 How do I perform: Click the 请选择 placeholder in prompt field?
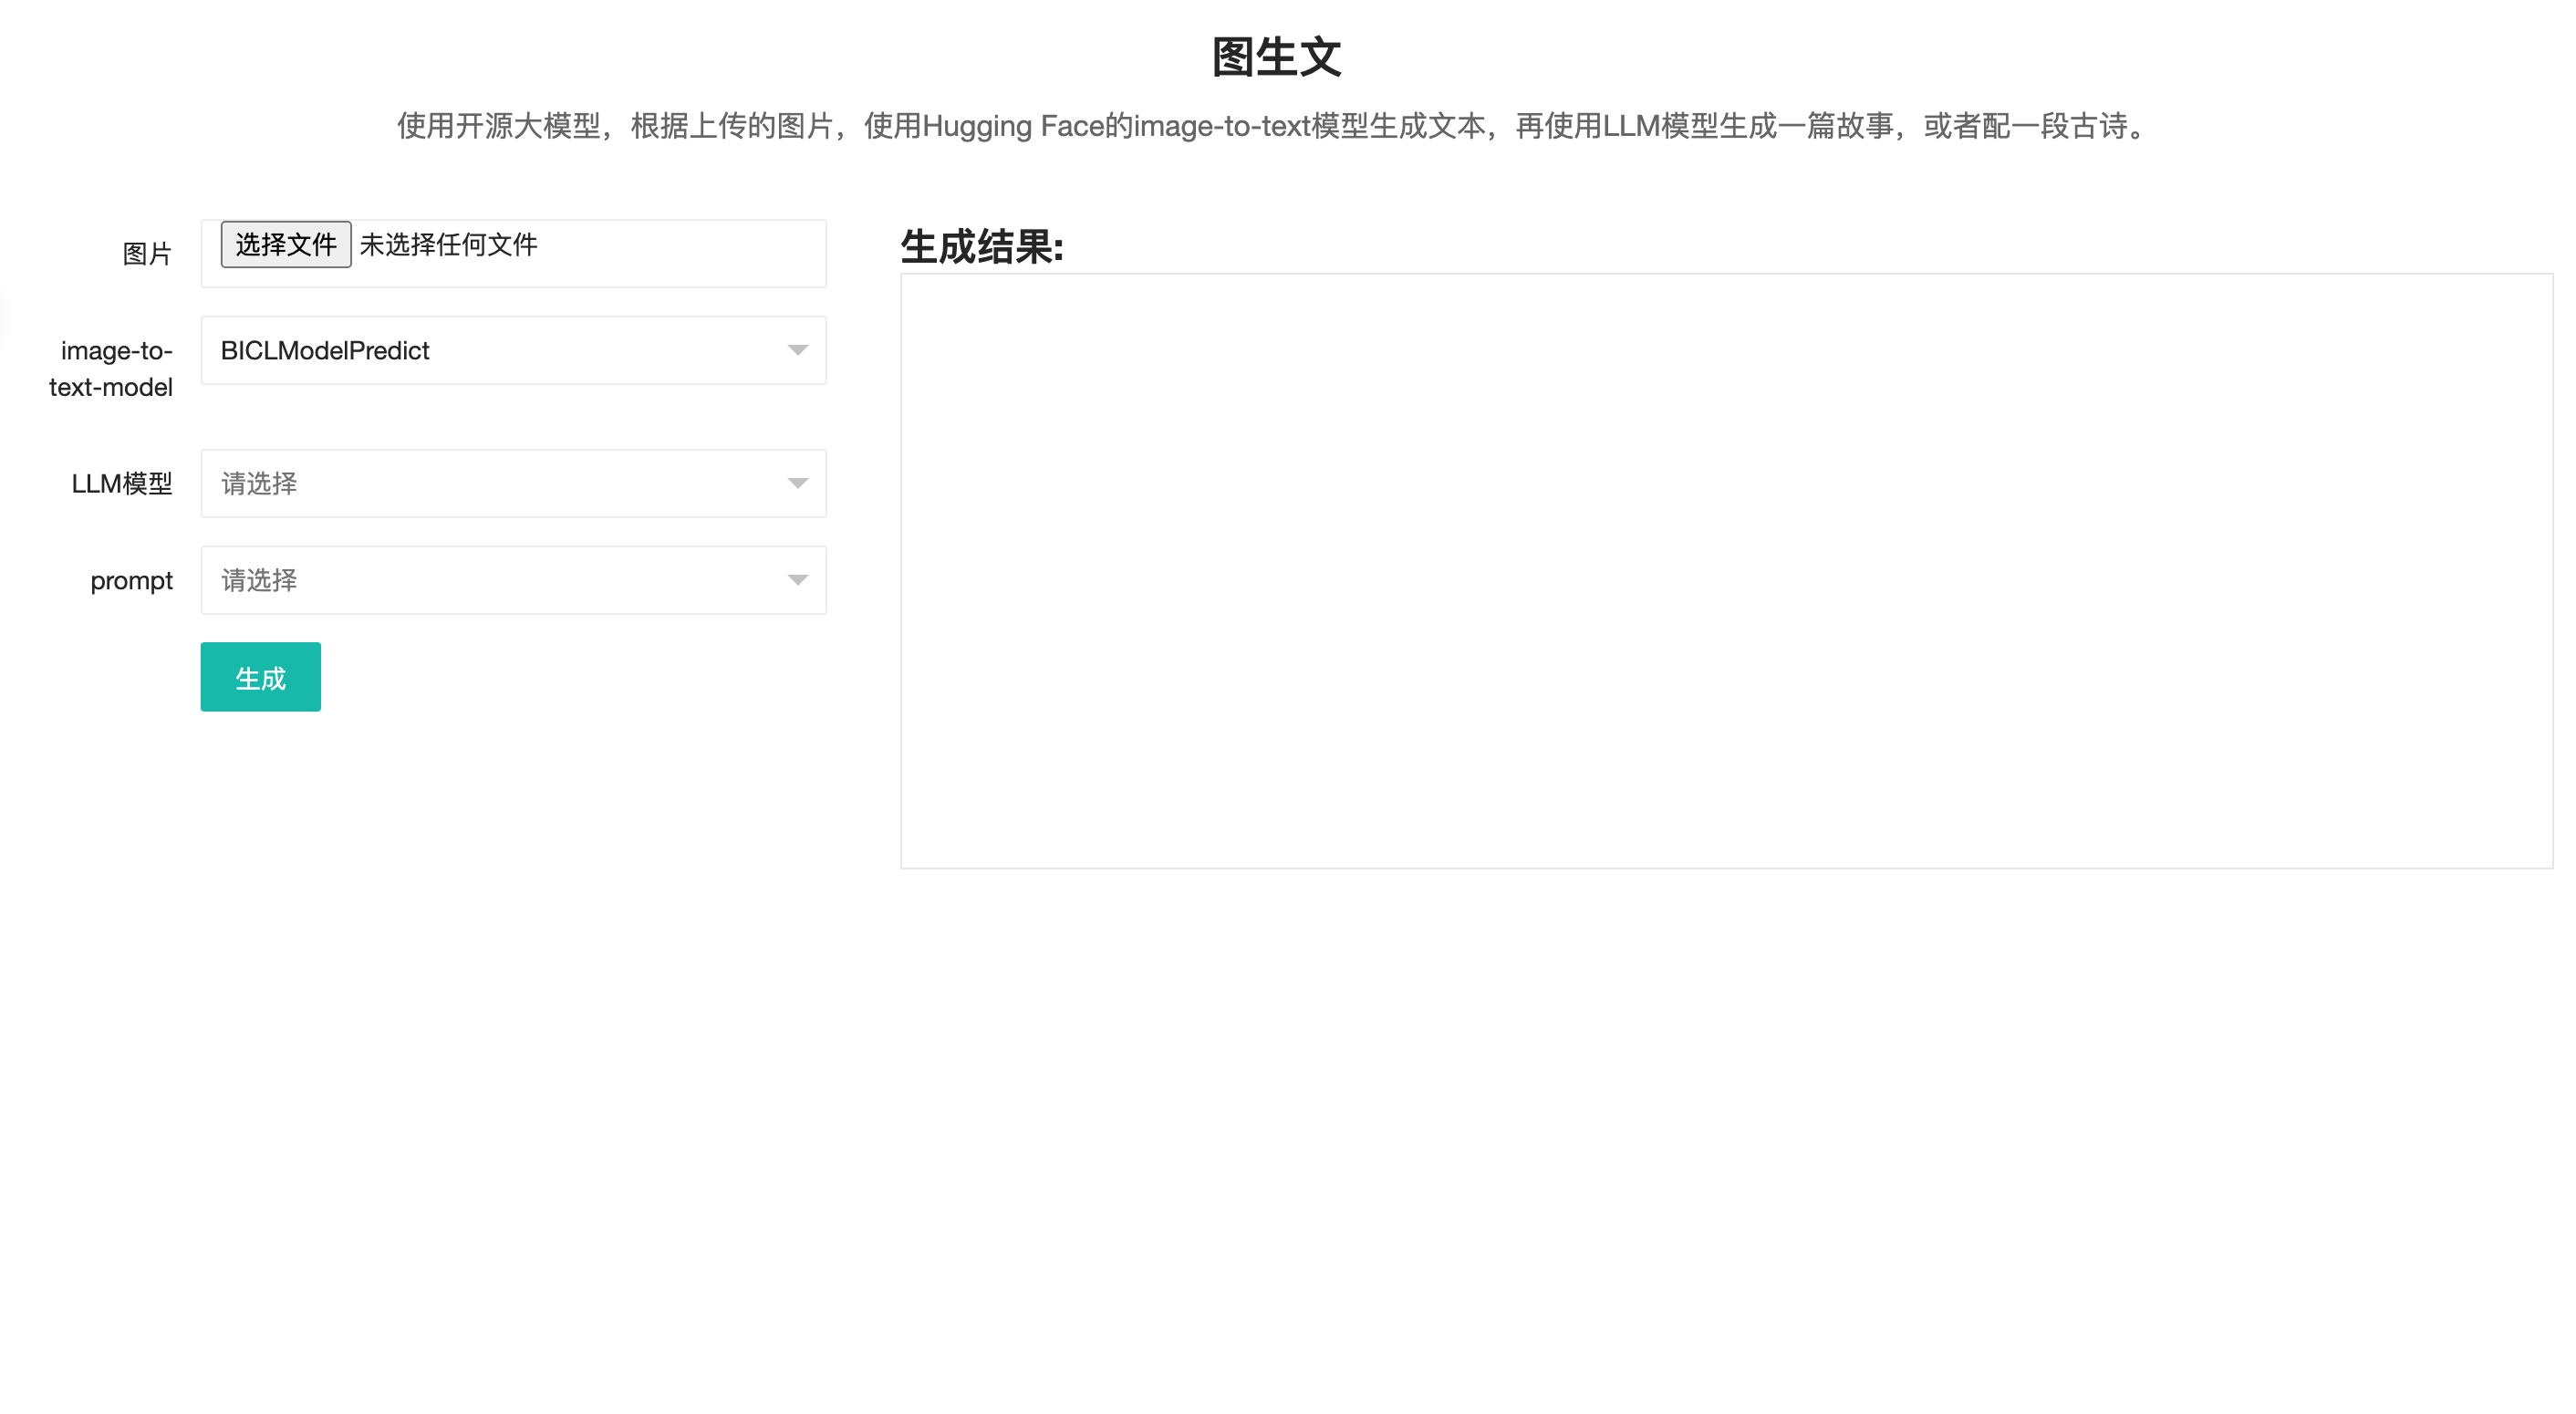point(259,581)
